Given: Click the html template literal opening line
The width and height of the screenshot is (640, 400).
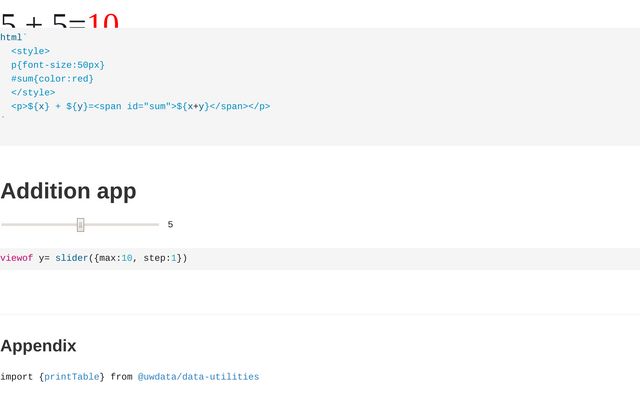Looking at the screenshot, I should (x=13, y=38).
